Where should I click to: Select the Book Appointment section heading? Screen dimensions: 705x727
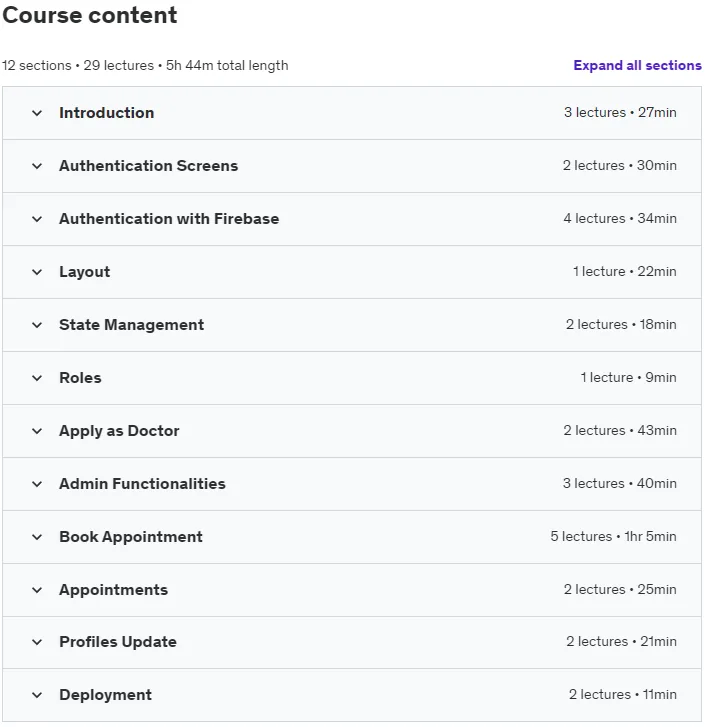tap(131, 537)
